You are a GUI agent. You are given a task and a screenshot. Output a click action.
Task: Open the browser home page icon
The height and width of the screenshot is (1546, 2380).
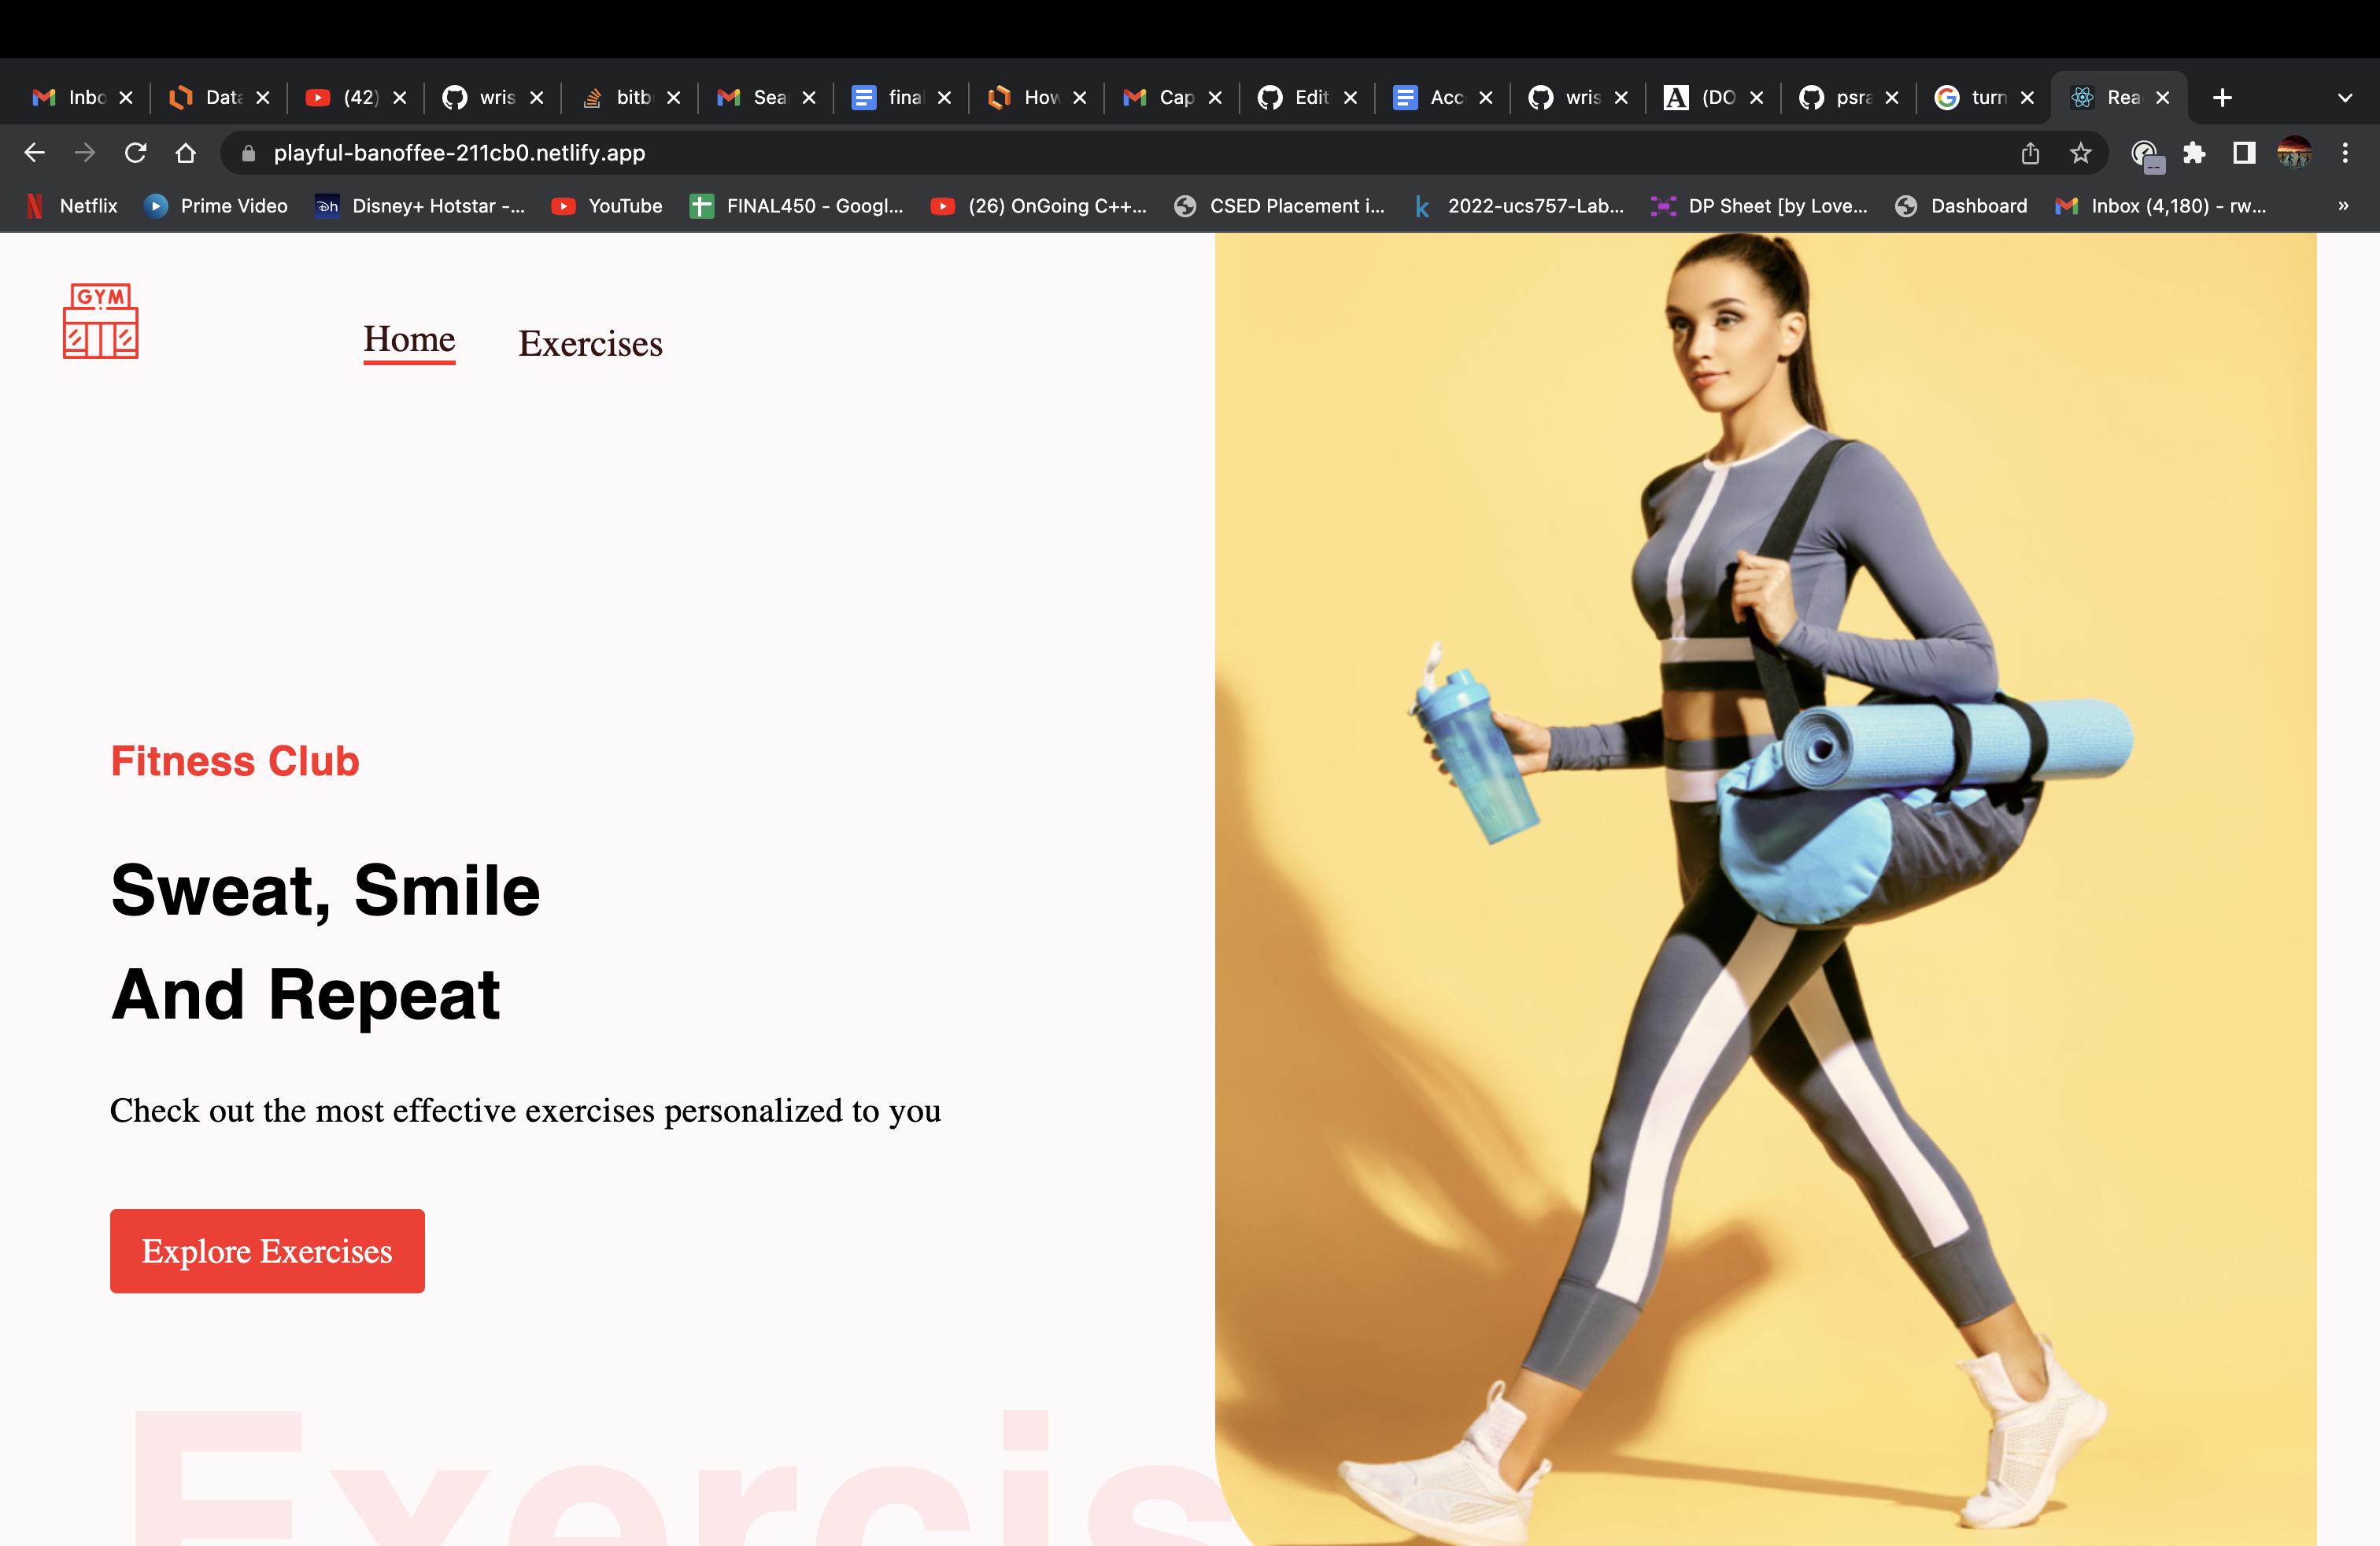186,153
